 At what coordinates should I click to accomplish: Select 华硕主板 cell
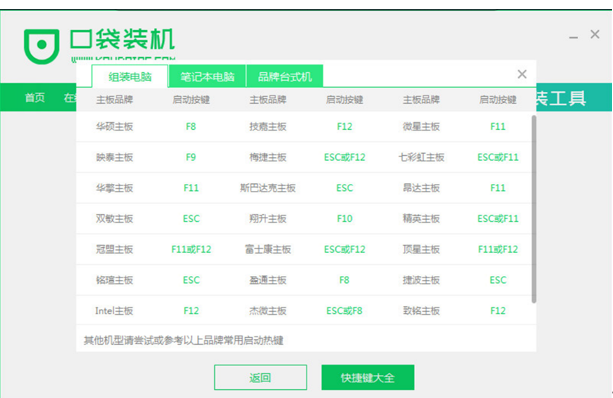115,127
